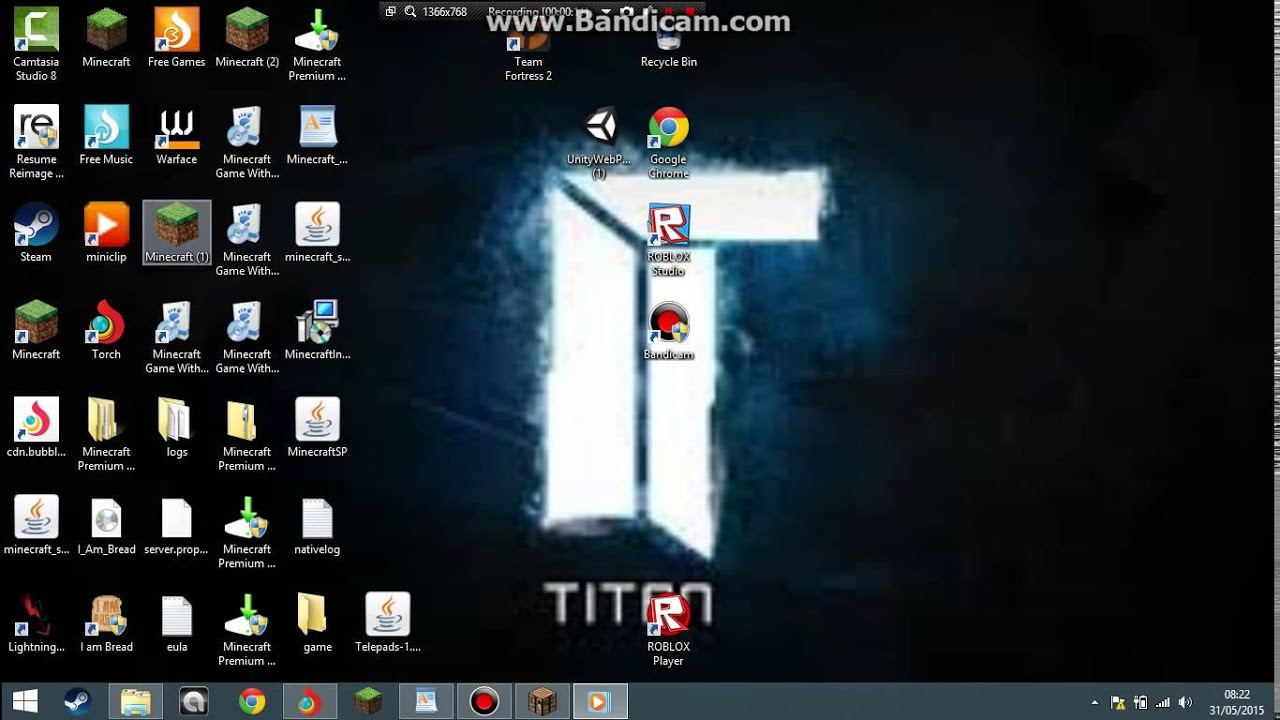
Task: Open the MinecraftIn... installer icon
Action: (x=317, y=331)
